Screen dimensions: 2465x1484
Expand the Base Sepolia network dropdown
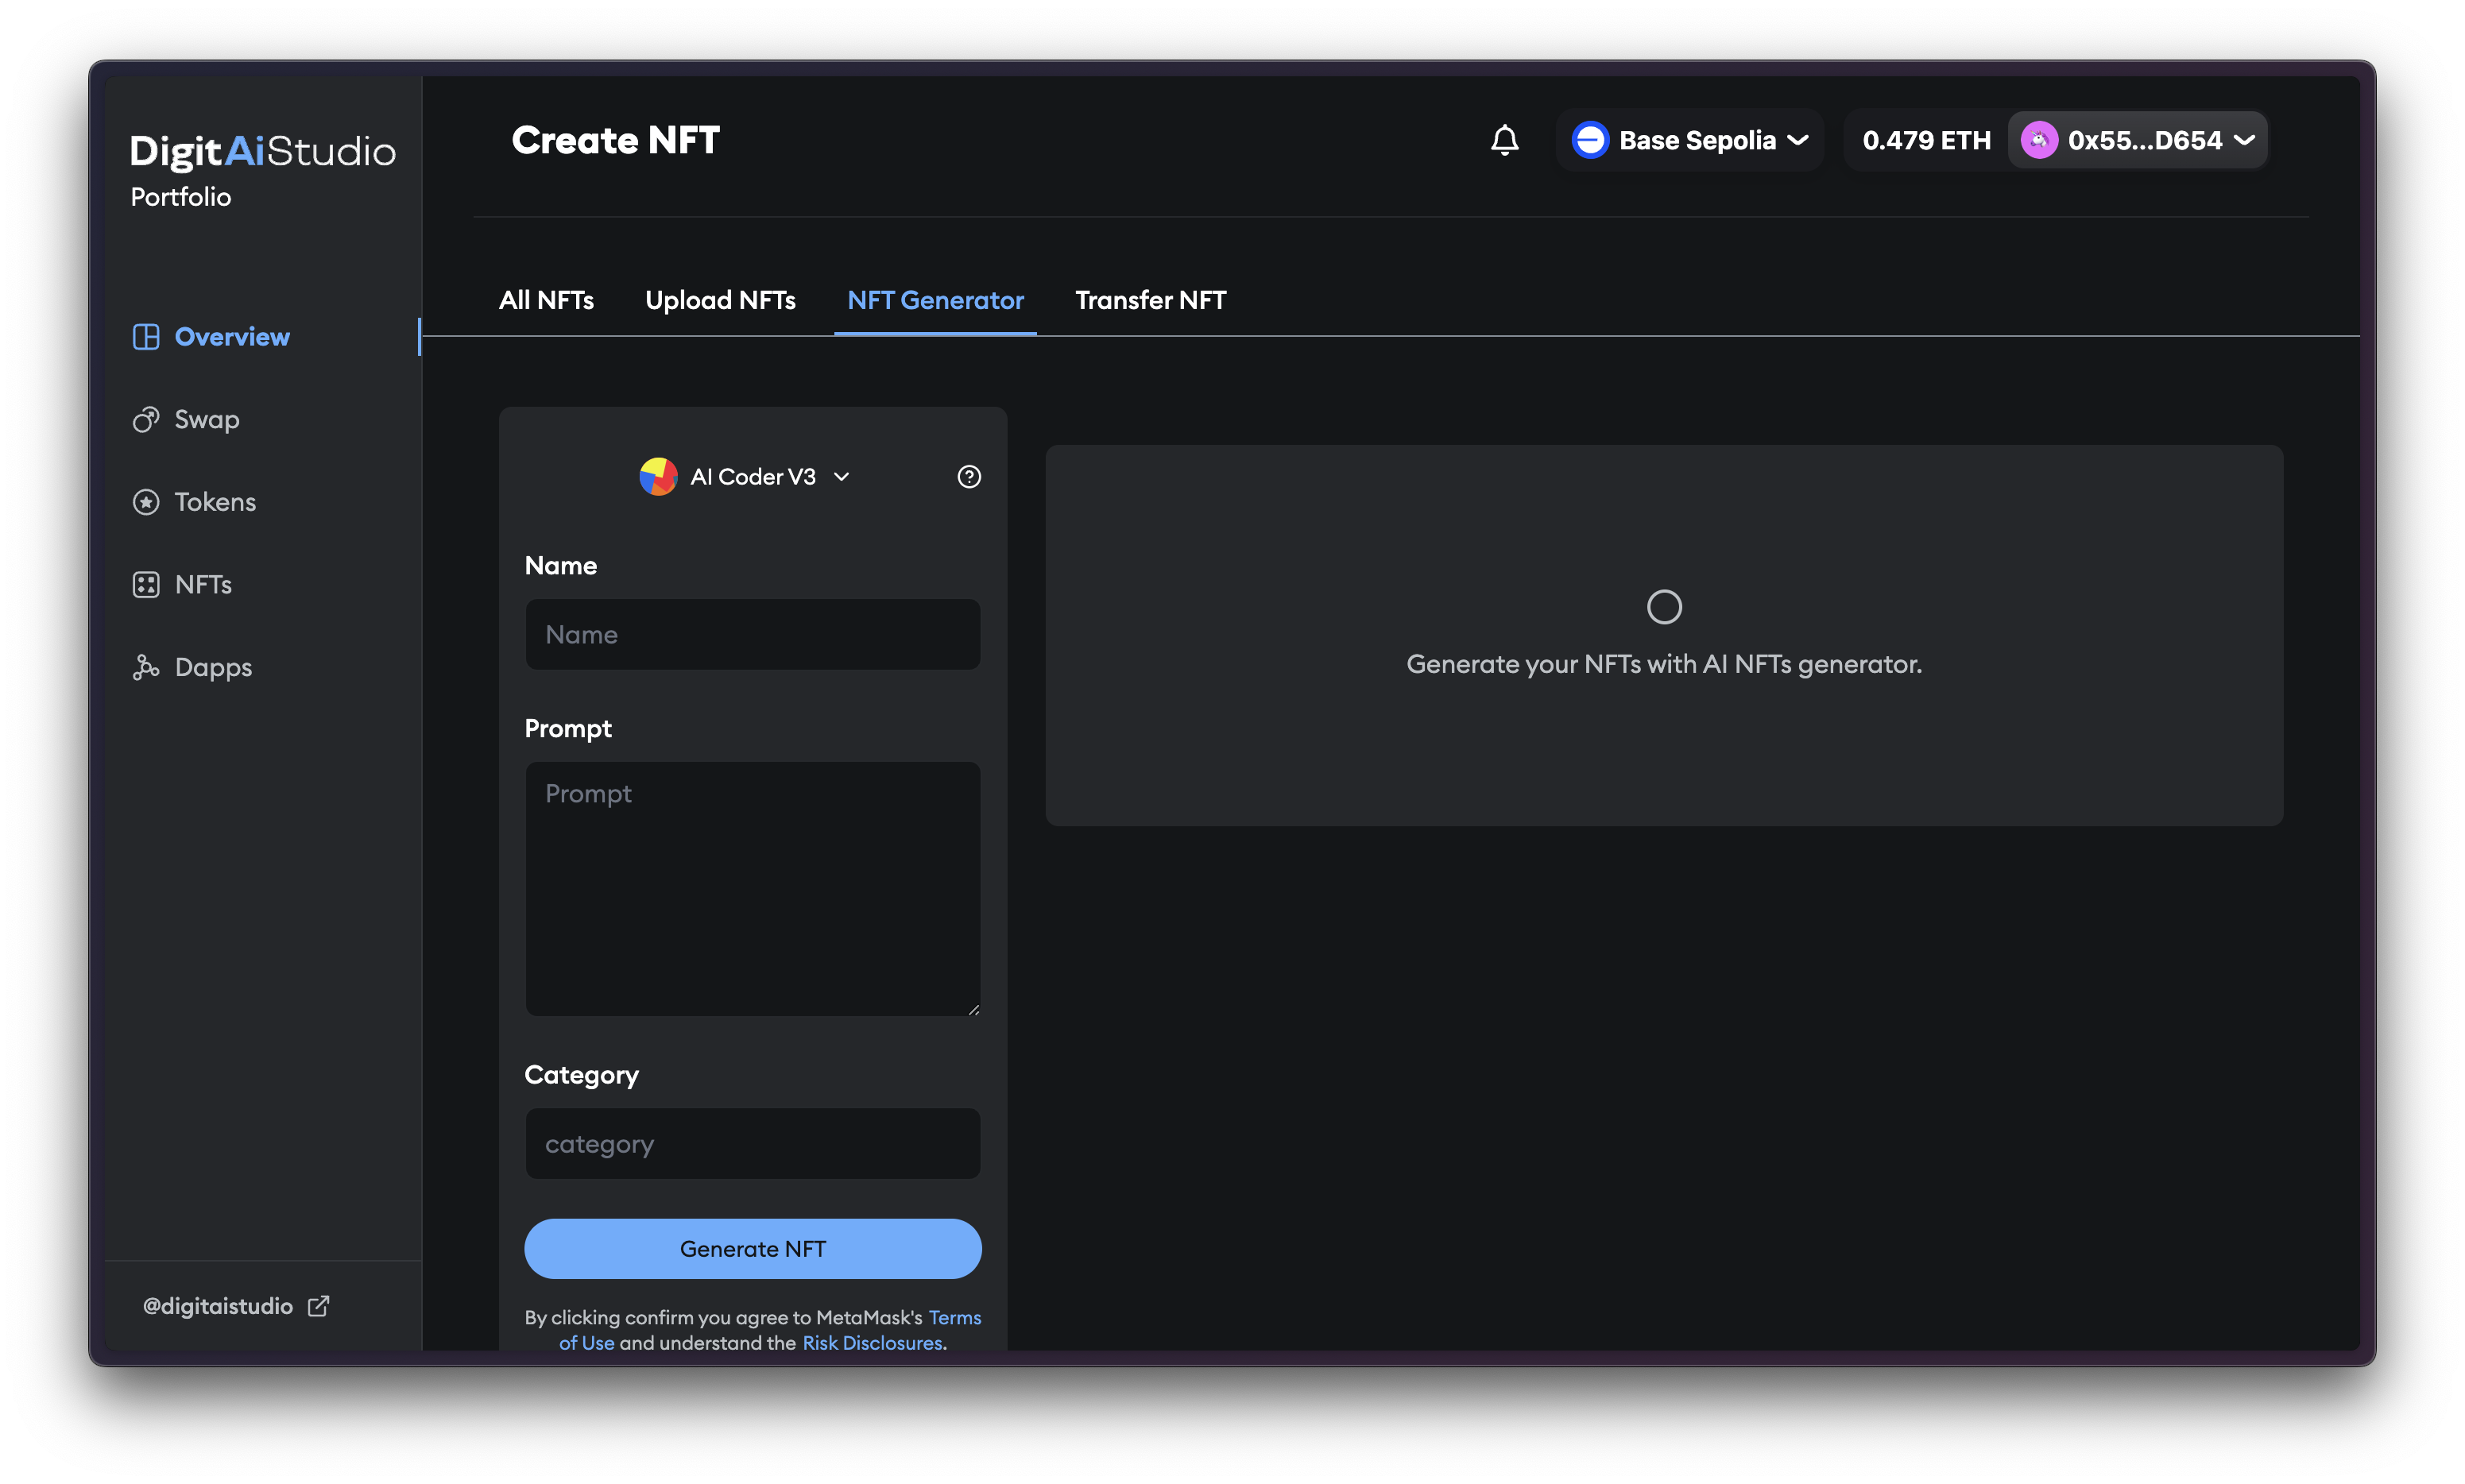click(x=1690, y=140)
